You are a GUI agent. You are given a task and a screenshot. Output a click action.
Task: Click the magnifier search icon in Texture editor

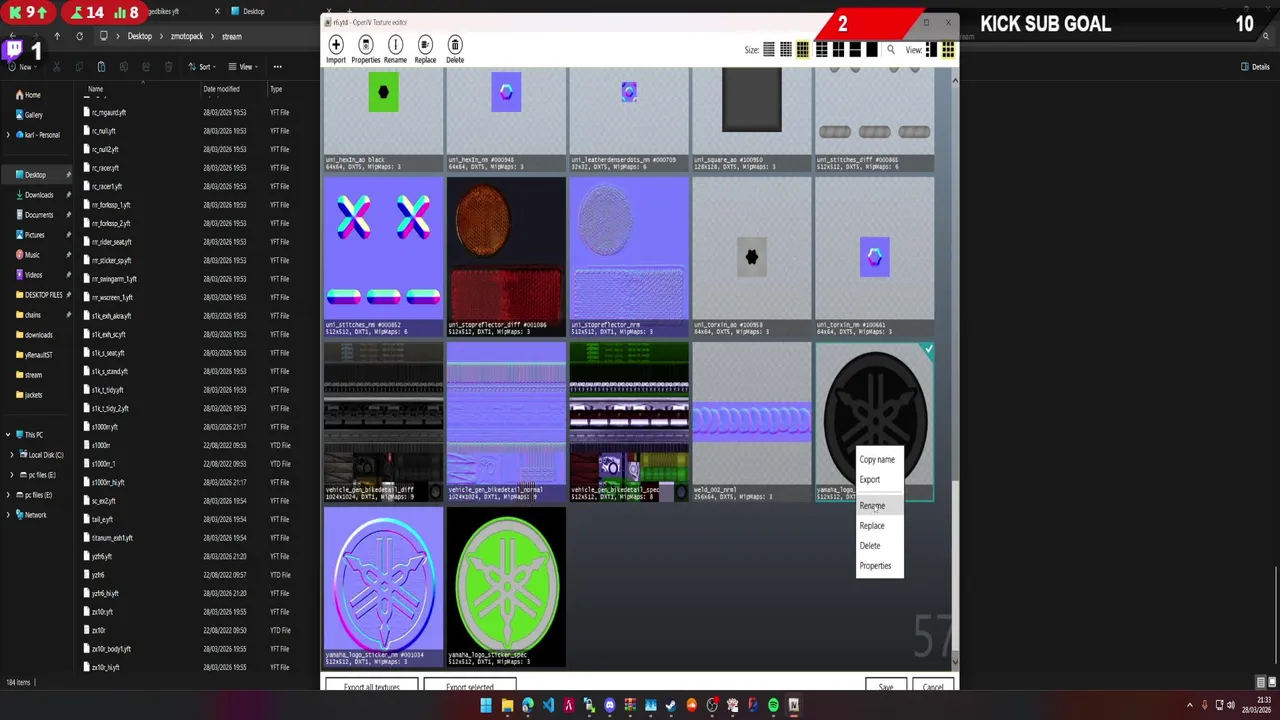[891, 50]
